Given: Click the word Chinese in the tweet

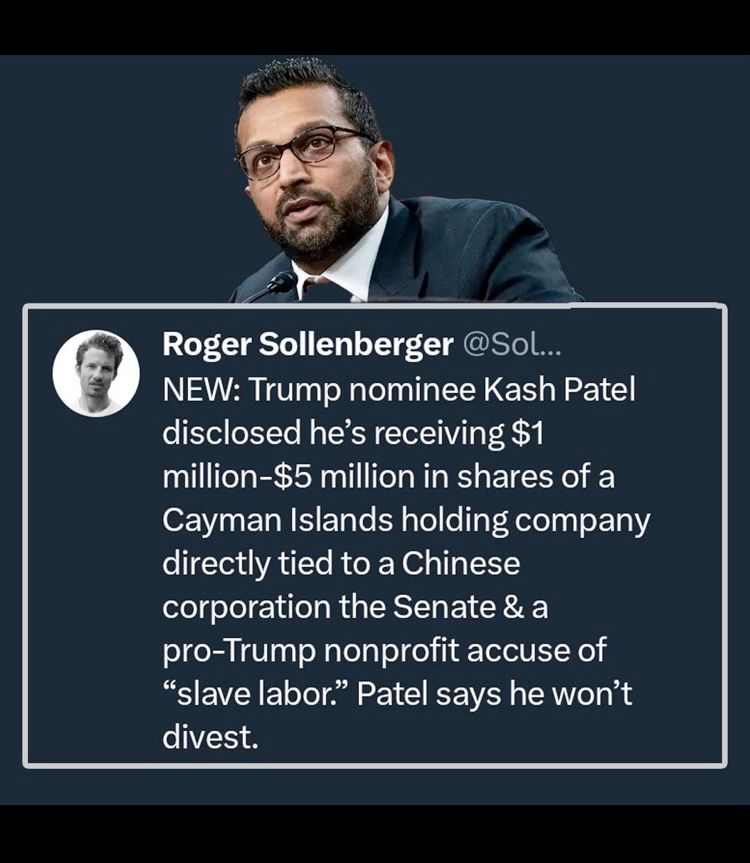Looking at the screenshot, I should tap(461, 564).
